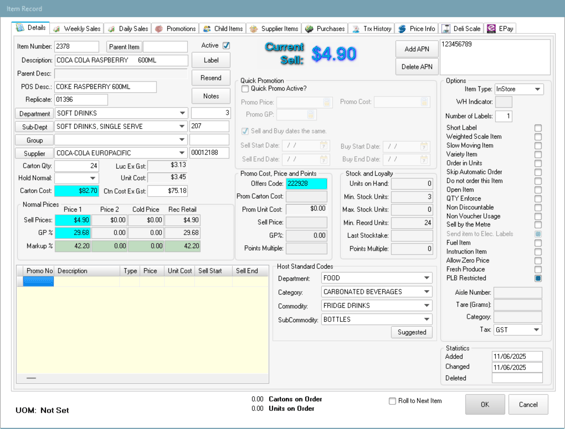Tick the Short Label option

click(538, 128)
